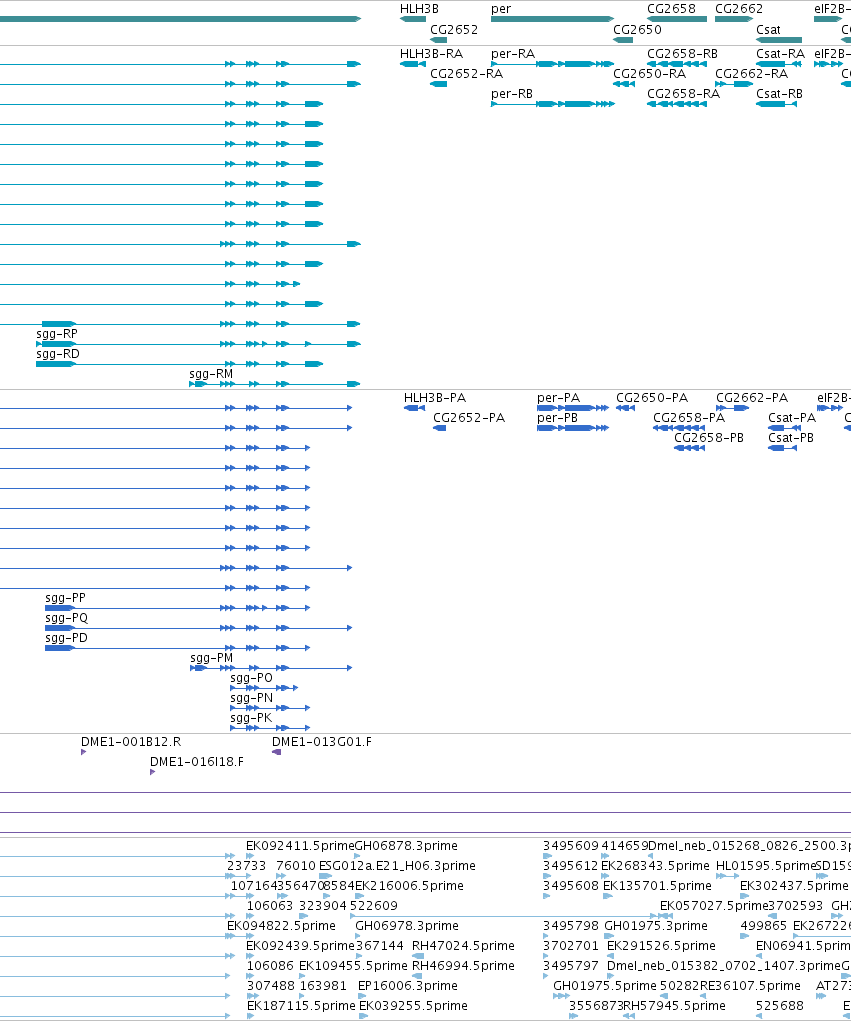This screenshot has width=851, height=1021.
Task: Select the EK057027.5prime EST label
Action: [x=714, y=906]
